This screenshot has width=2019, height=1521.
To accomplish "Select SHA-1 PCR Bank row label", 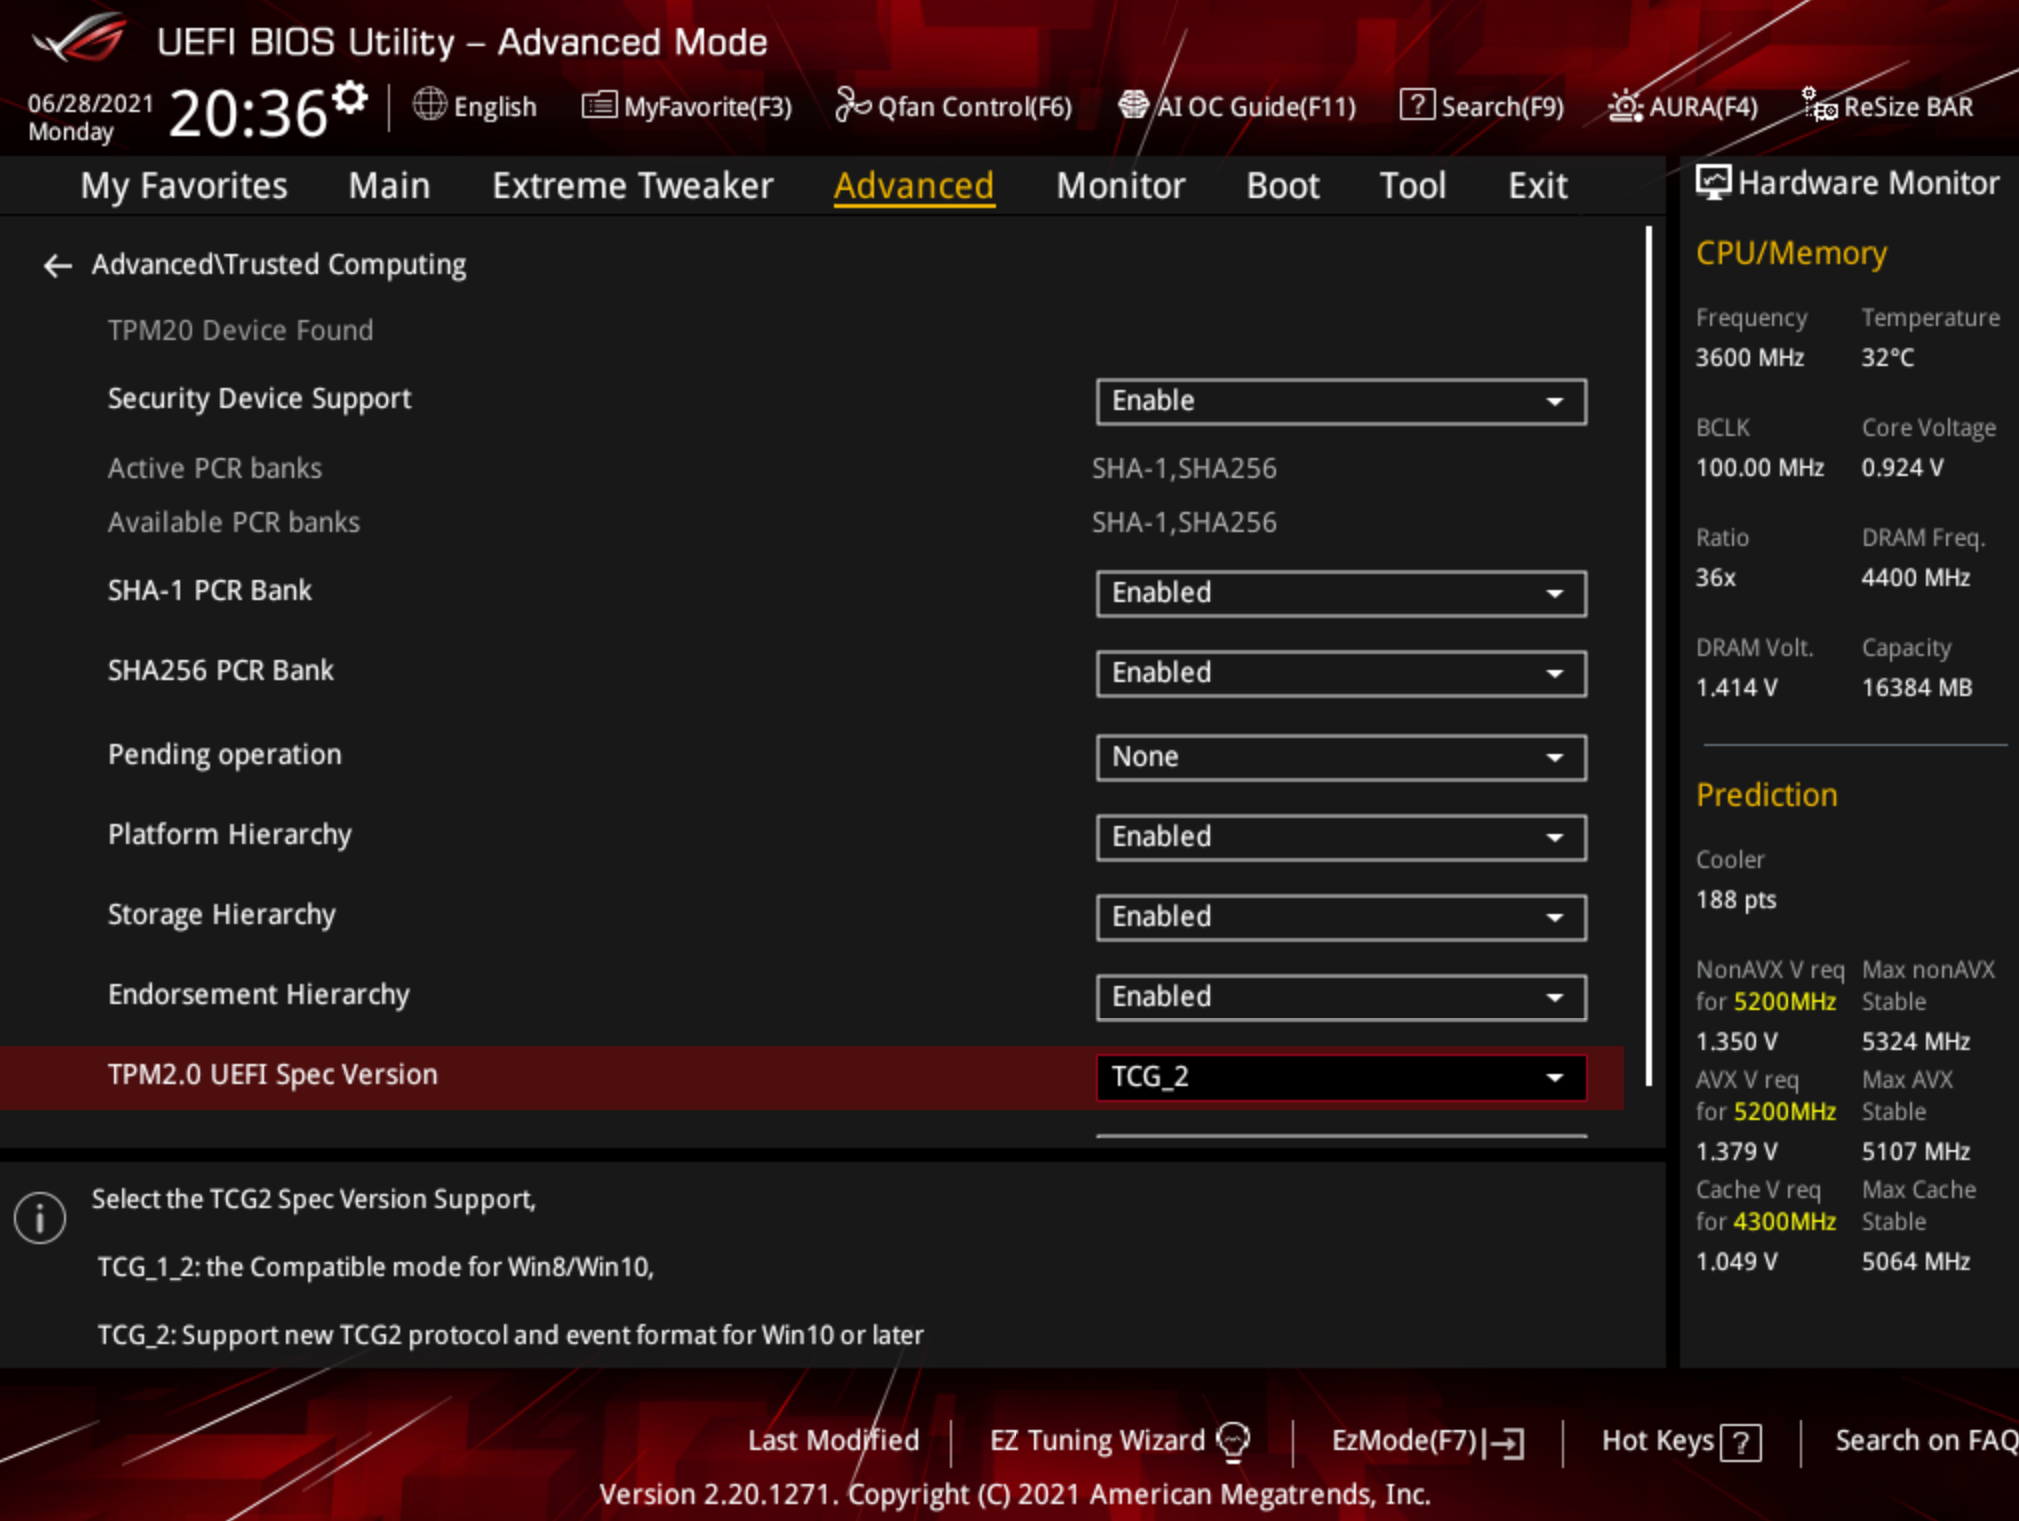I will pyautogui.click(x=209, y=591).
